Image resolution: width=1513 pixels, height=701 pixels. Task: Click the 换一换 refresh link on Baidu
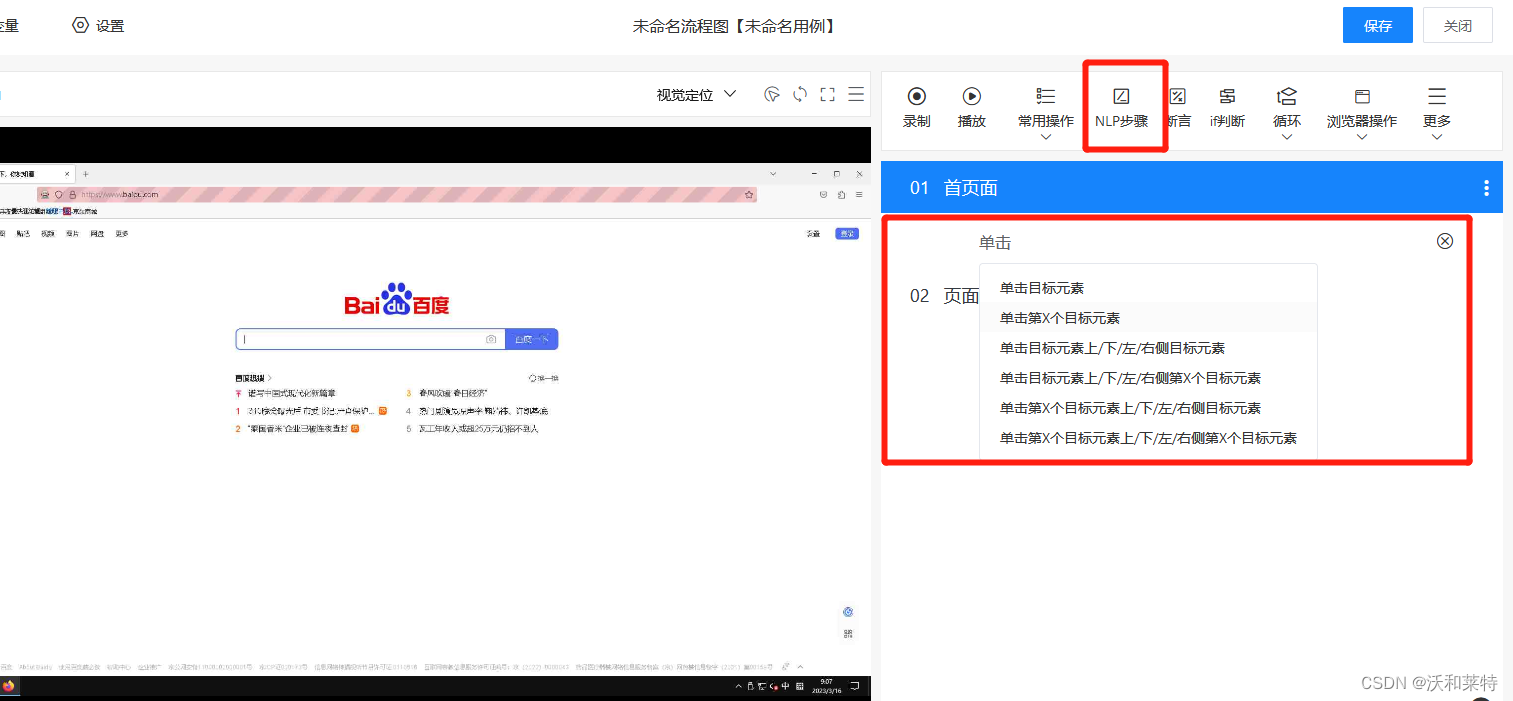pyautogui.click(x=544, y=378)
